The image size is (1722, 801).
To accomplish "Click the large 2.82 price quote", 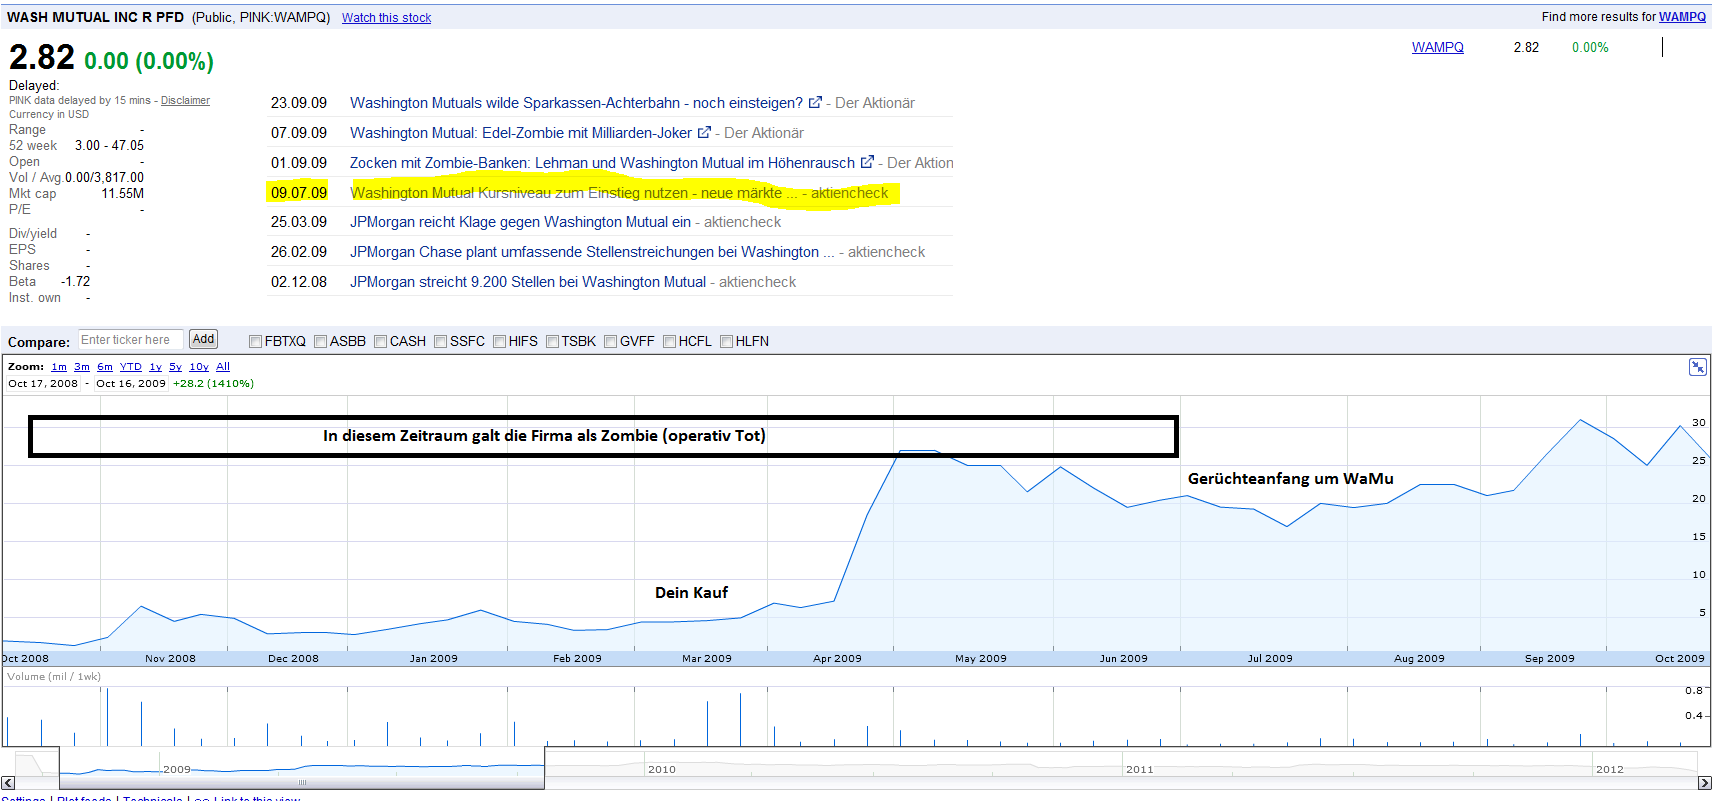I will tap(42, 57).
